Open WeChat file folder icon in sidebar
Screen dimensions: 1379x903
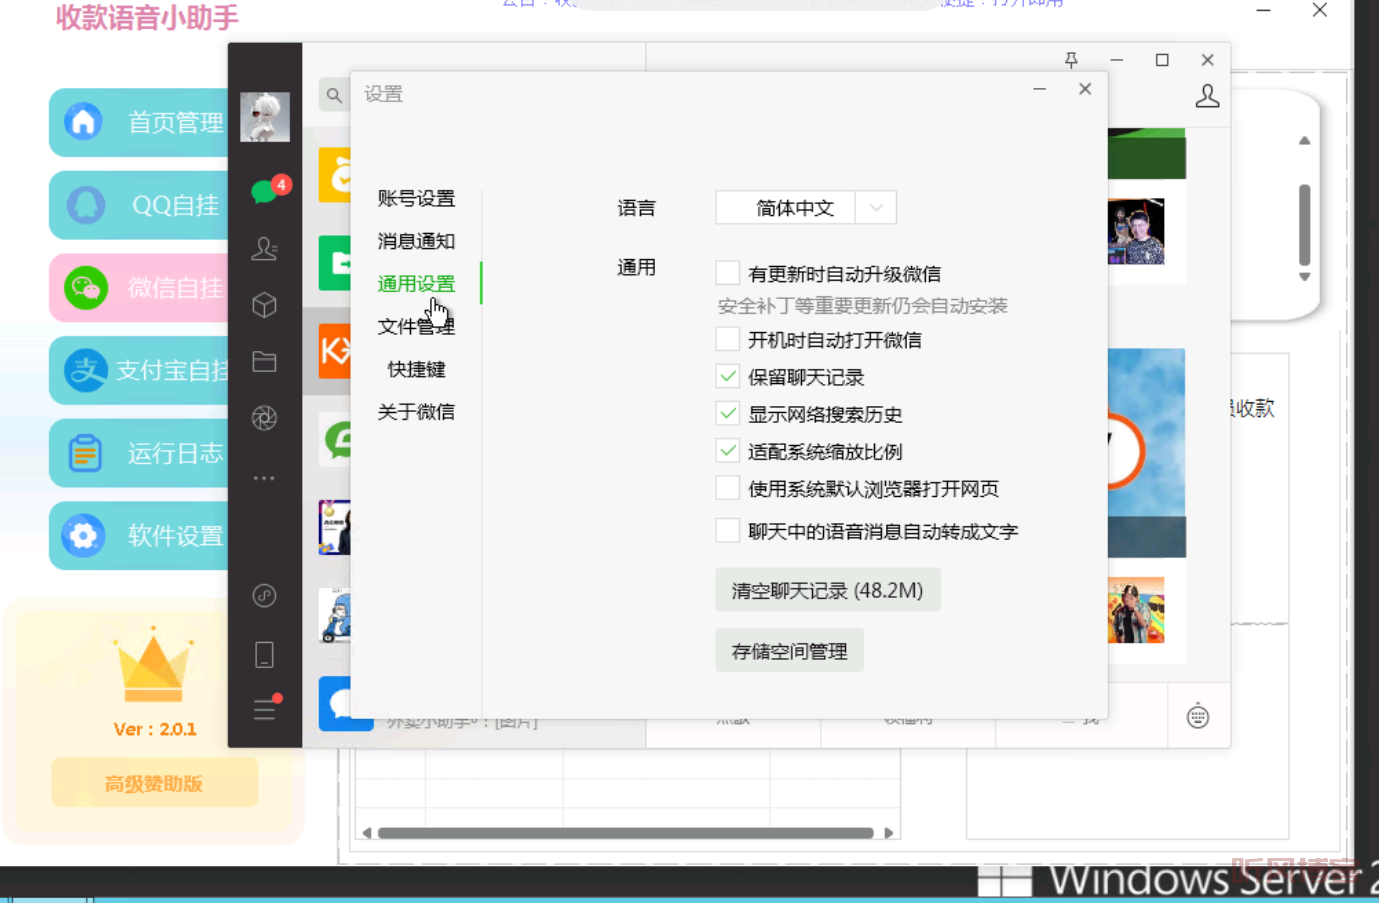tap(264, 361)
